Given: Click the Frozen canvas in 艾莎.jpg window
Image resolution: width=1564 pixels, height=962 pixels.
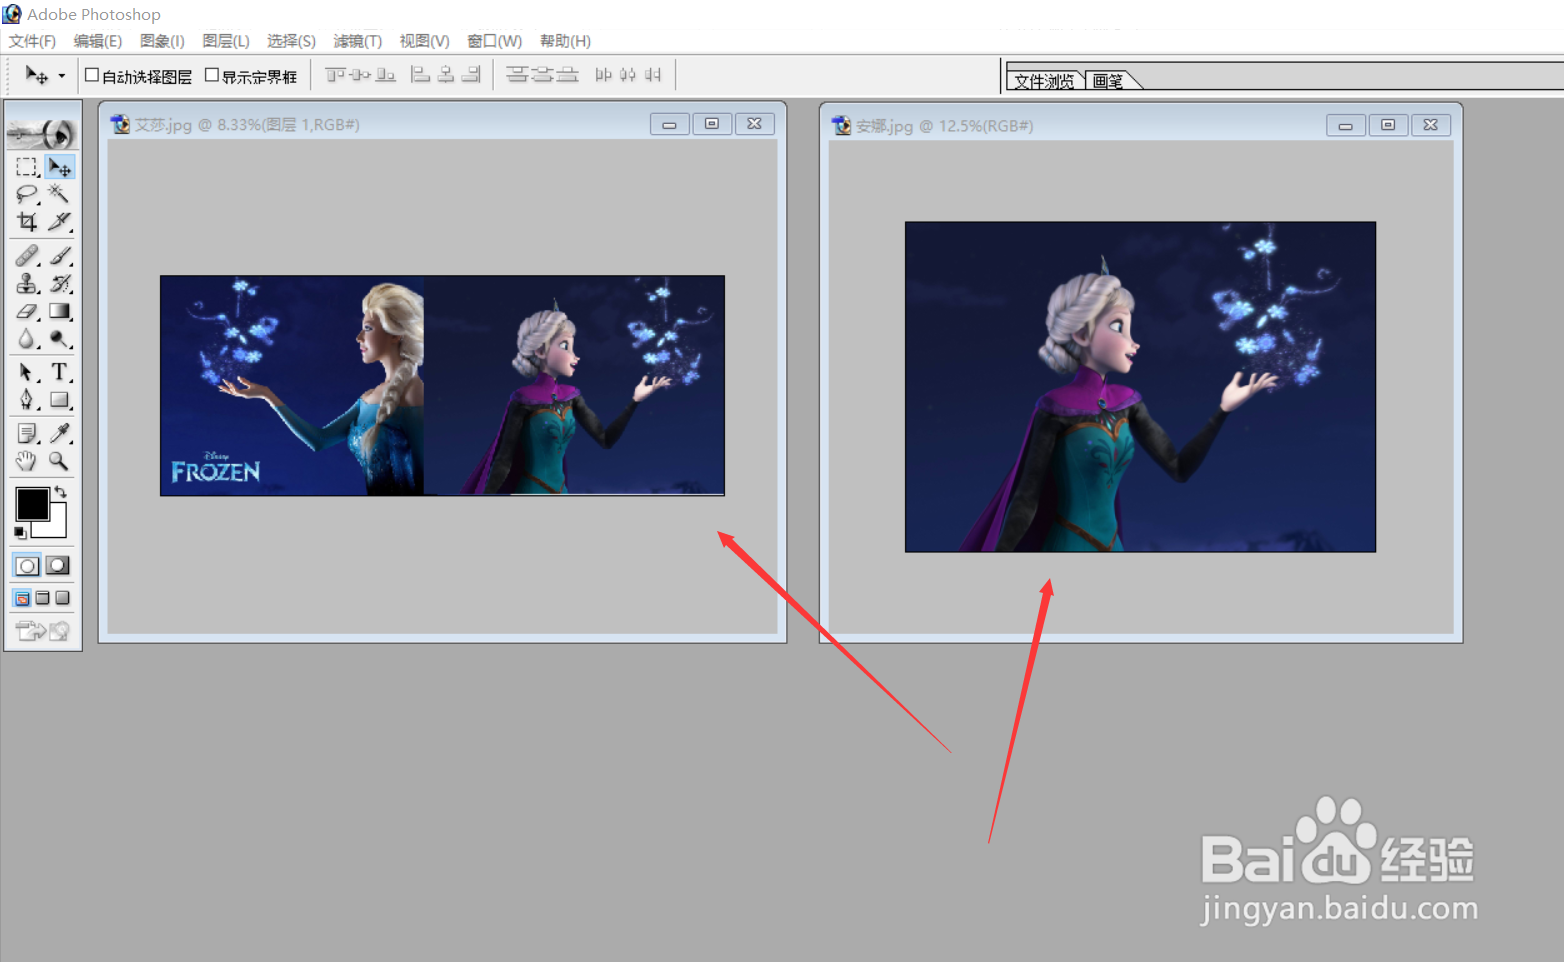Looking at the screenshot, I should pyautogui.click(x=442, y=385).
